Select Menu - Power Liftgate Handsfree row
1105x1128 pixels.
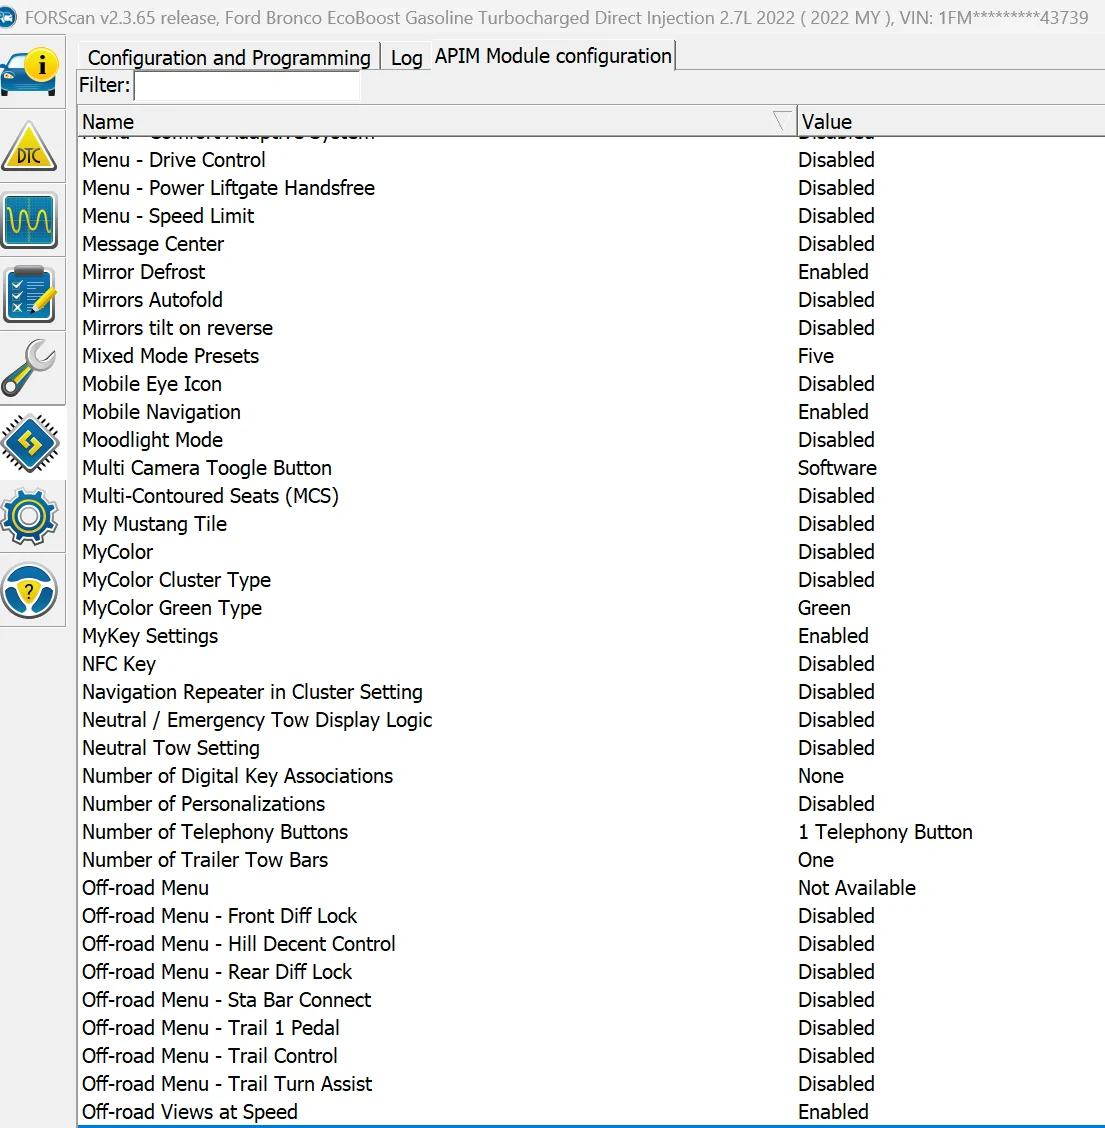(x=591, y=188)
